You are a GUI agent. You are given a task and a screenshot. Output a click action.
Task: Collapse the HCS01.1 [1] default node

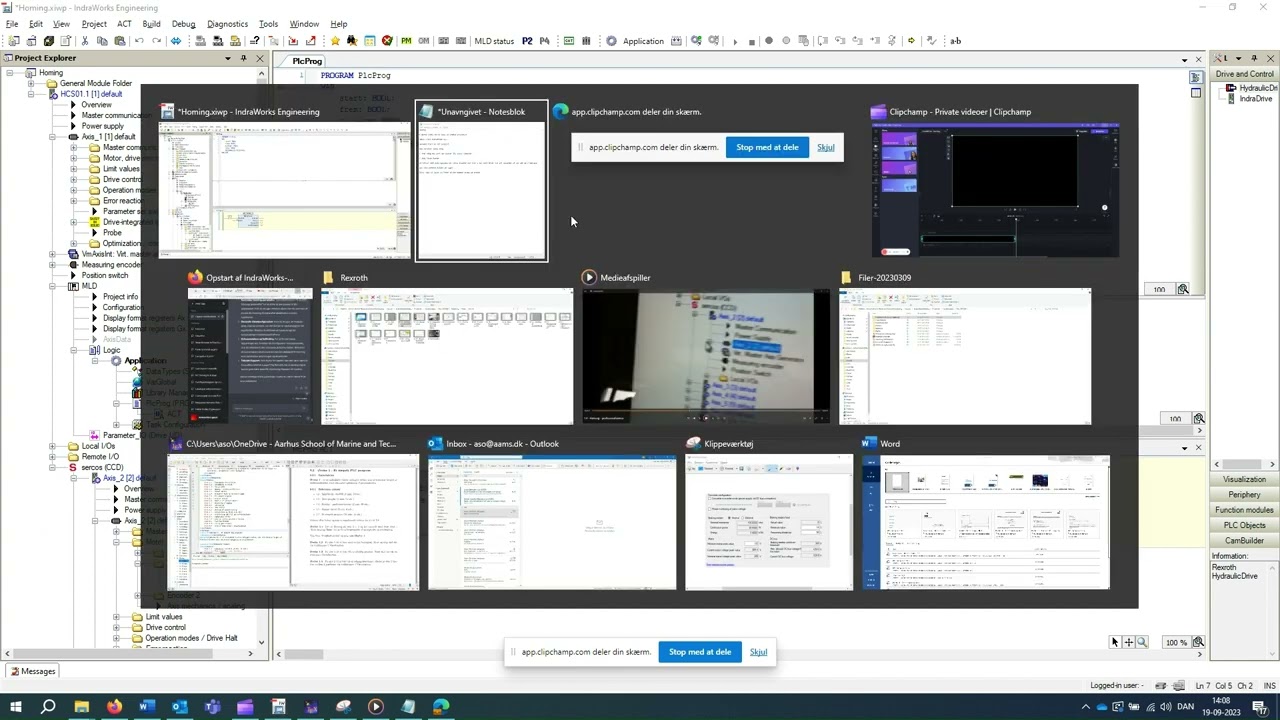tap(30, 94)
